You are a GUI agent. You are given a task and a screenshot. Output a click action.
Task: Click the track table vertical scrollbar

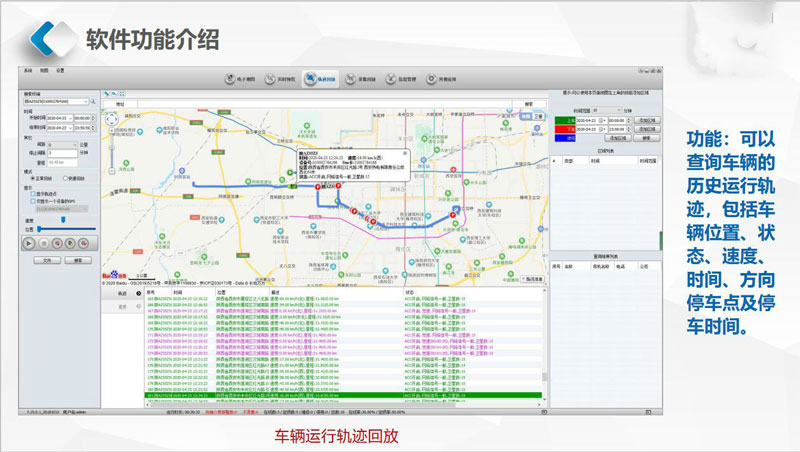pos(544,344)
